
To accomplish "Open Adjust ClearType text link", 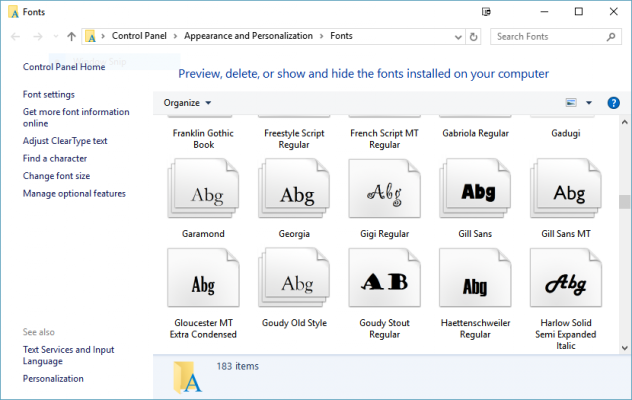I will (x=65, y=141).
